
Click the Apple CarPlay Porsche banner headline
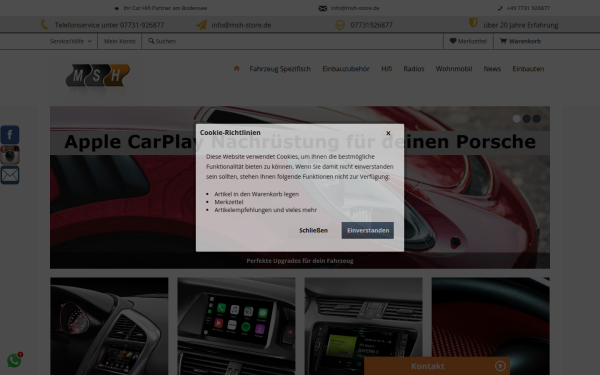coord(300,142)
